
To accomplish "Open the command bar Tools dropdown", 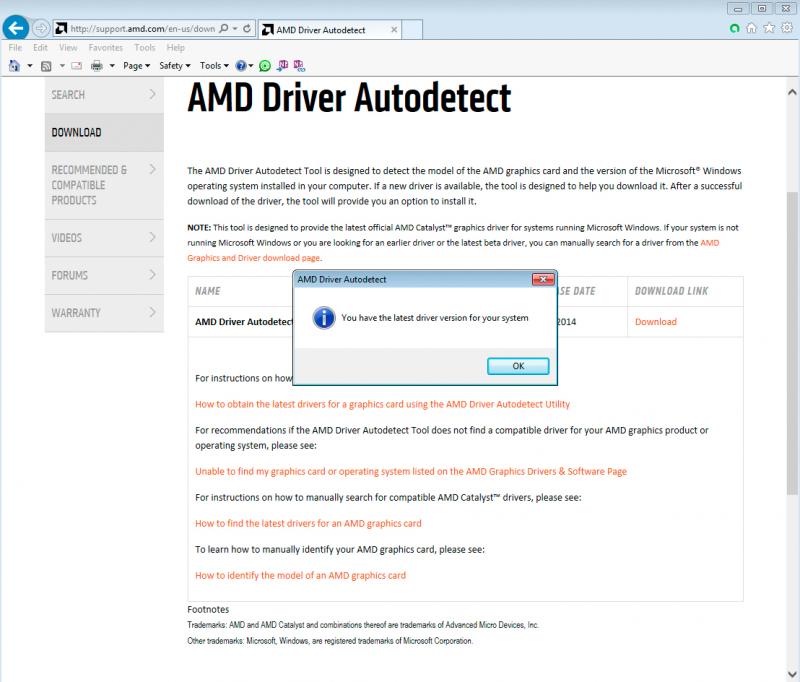I will (x=214, y=66).
